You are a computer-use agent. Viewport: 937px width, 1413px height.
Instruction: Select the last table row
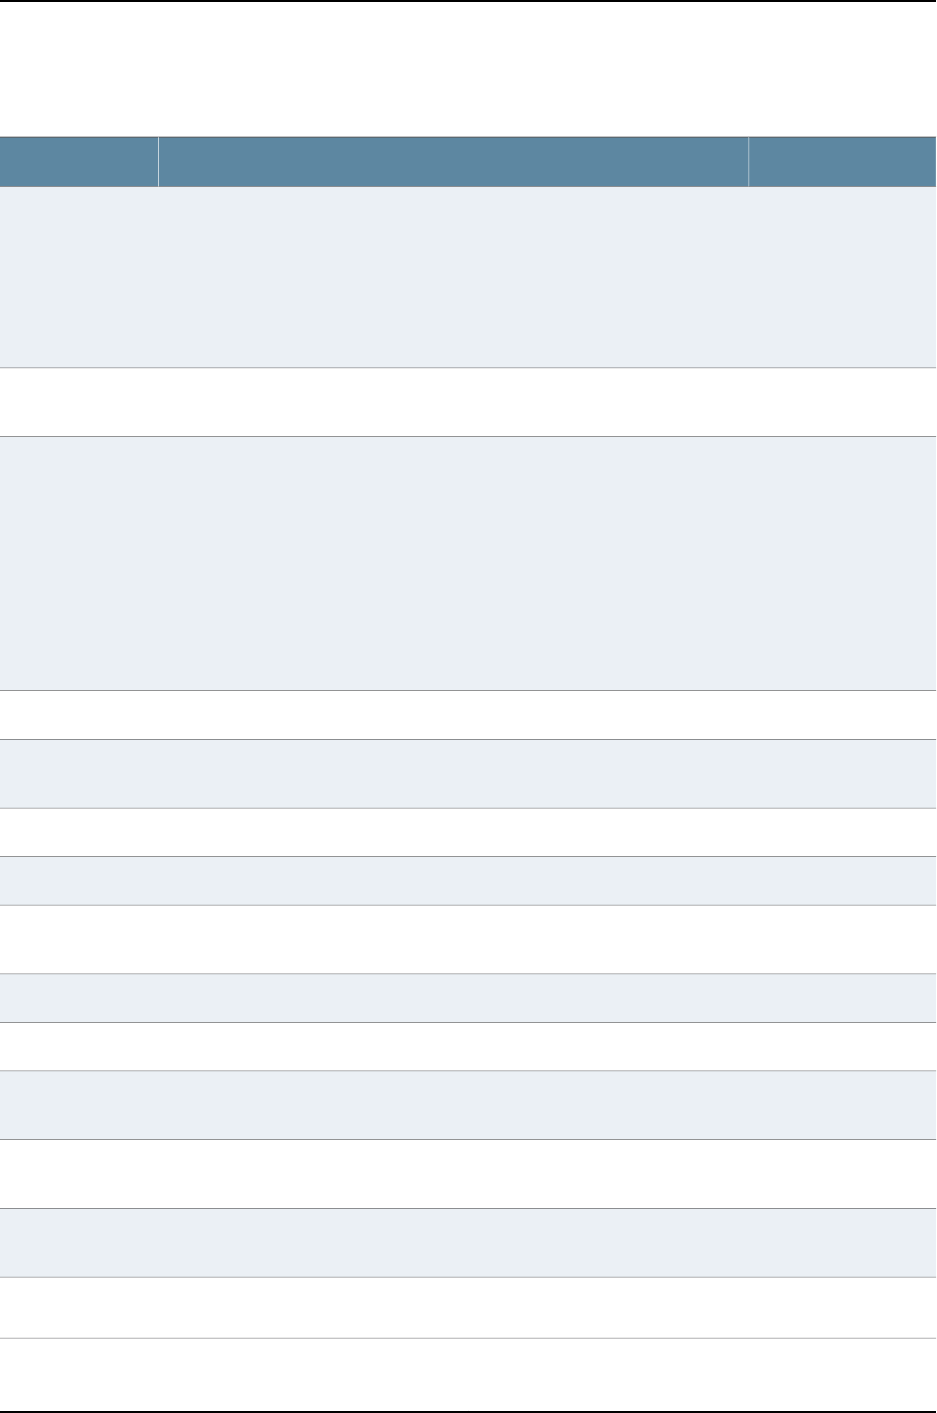468,1374
